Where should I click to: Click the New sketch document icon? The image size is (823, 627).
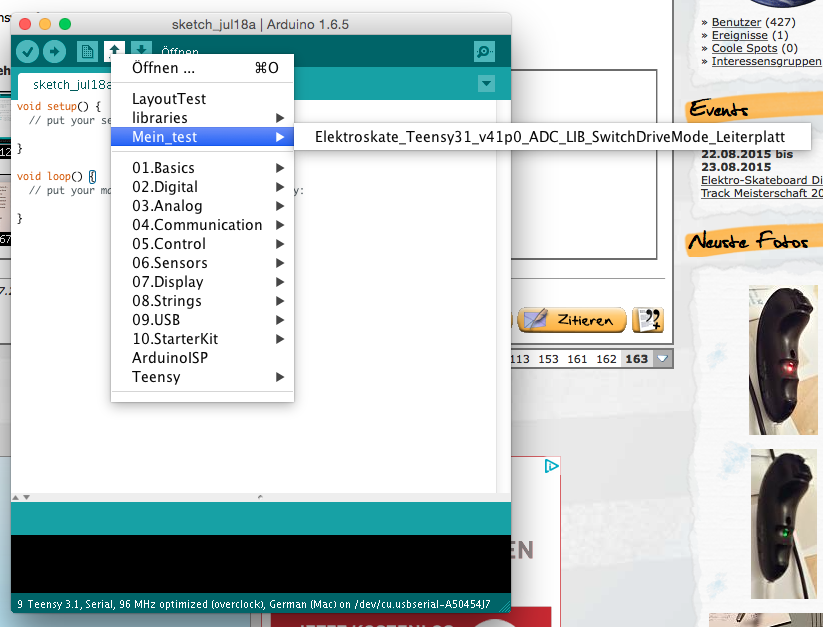coord(87,51)
